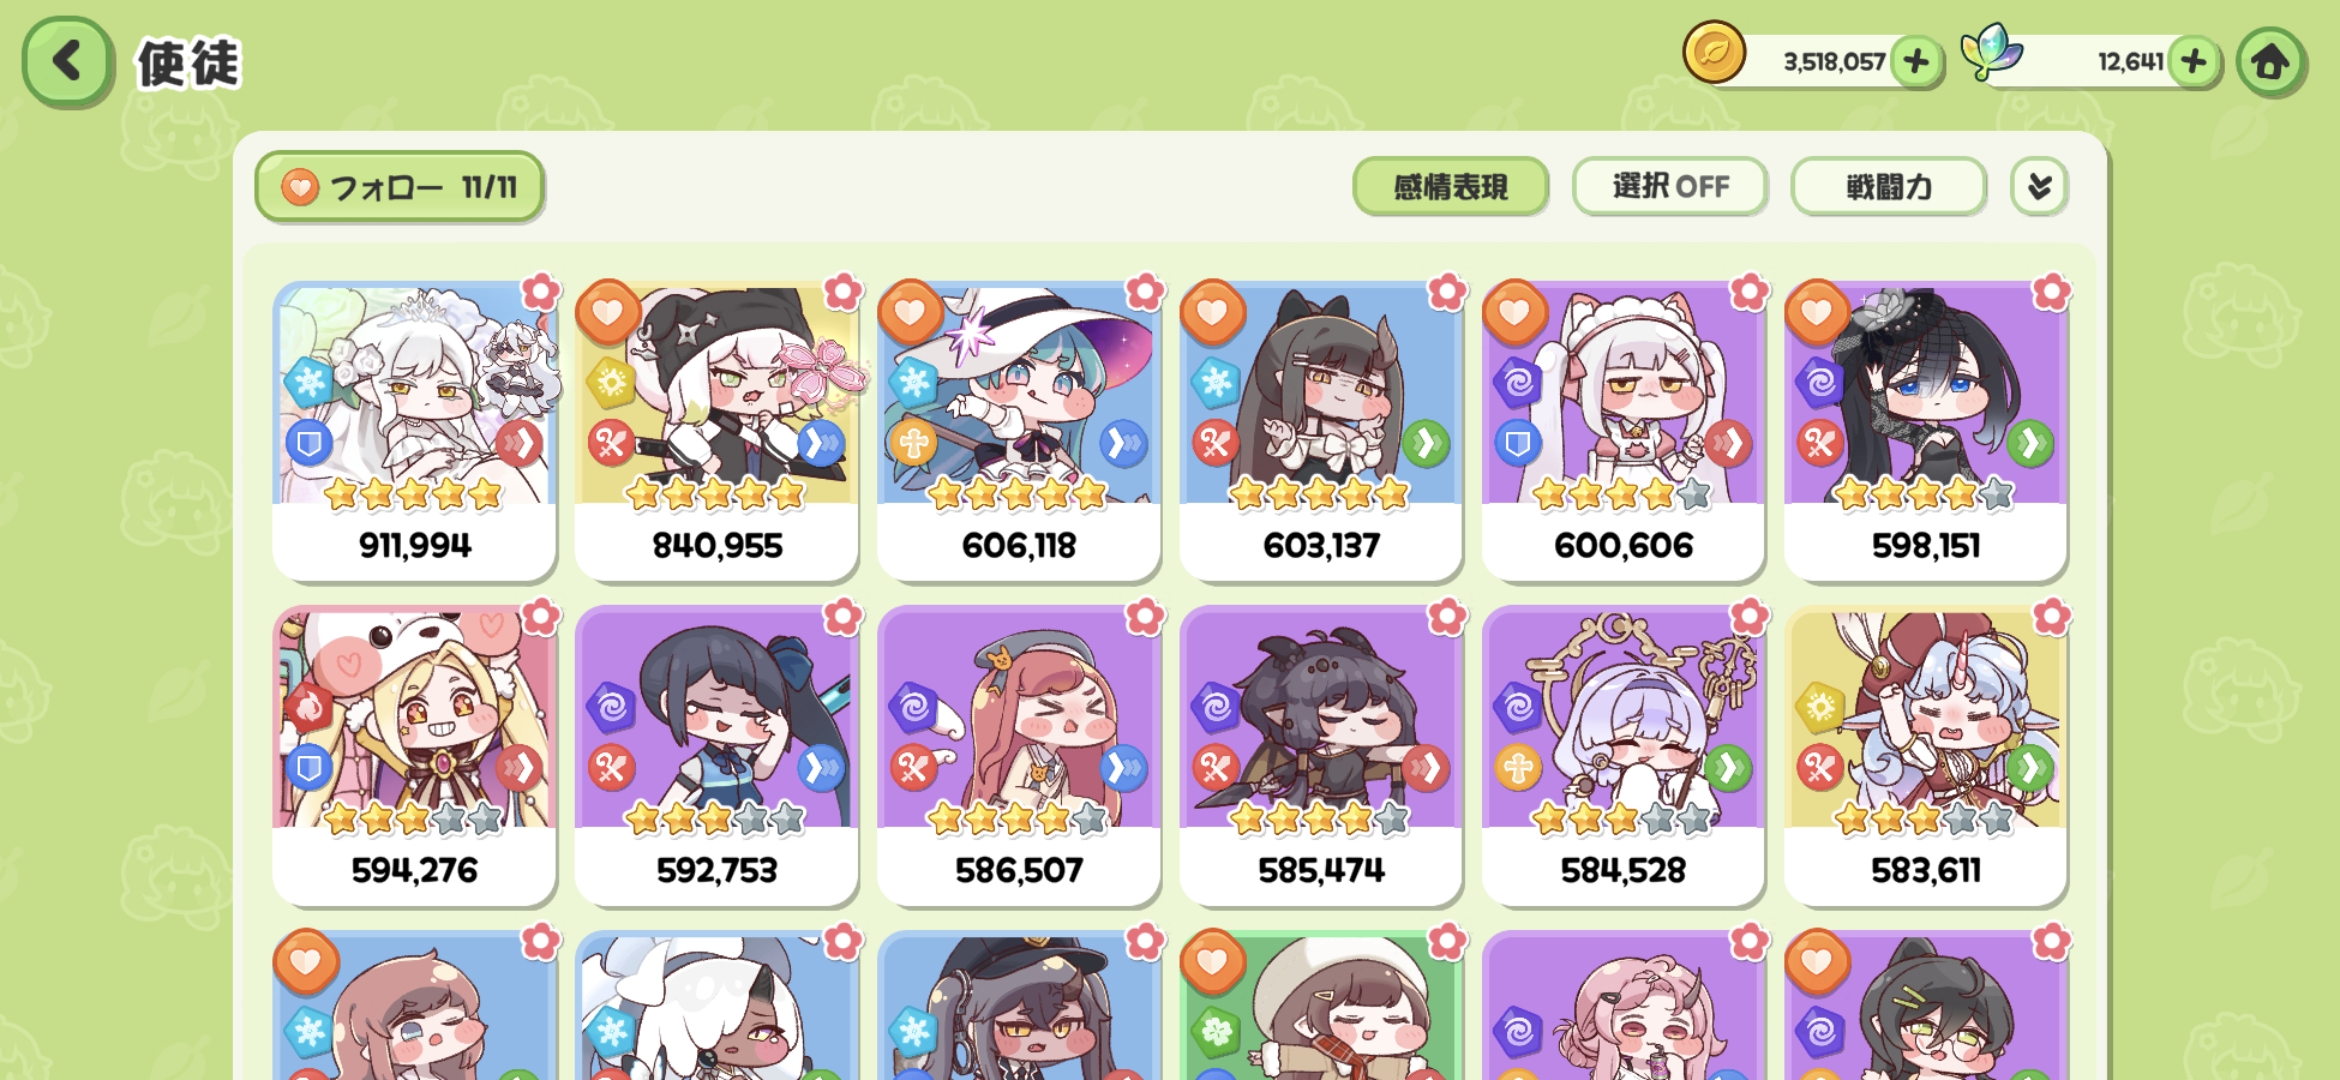This screenshot has width=2340, height=1080.
Task: Go back with the green arrow button
Action: [x=67, y=62]
